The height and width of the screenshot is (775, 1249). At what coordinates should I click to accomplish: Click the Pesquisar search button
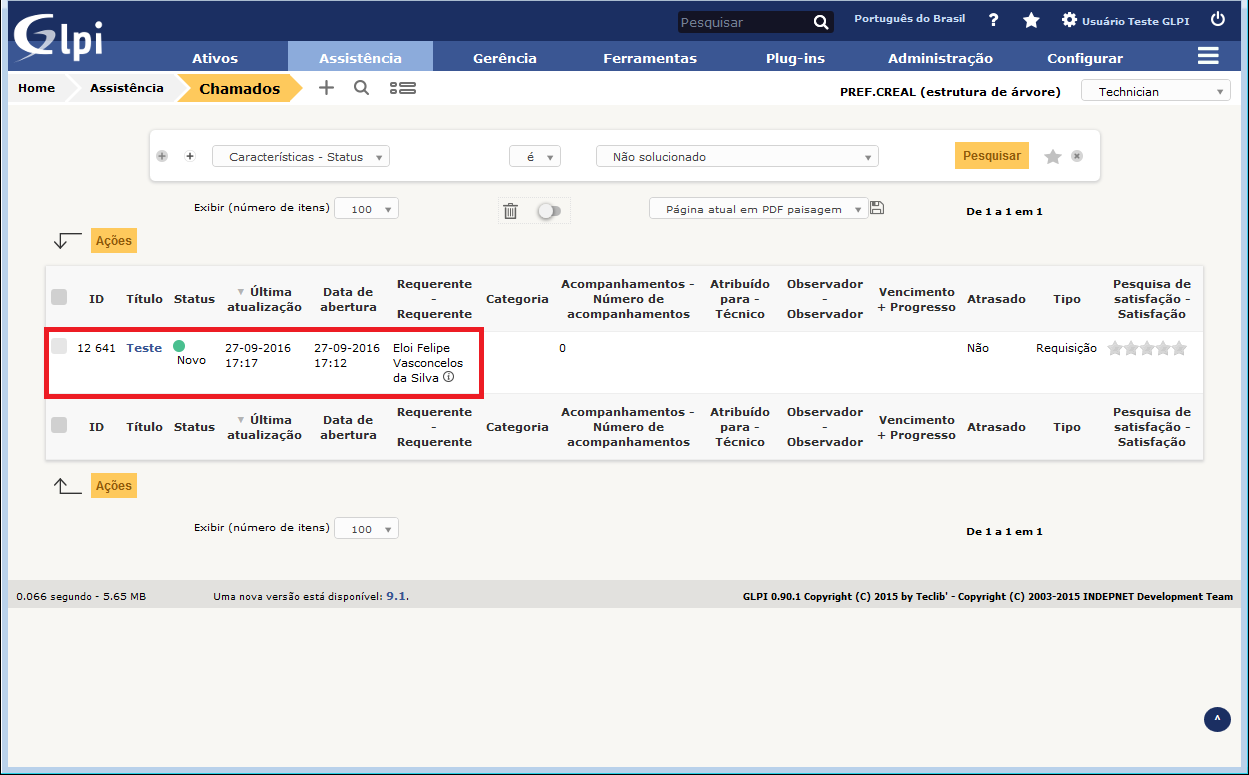click(x=991, y=156)
